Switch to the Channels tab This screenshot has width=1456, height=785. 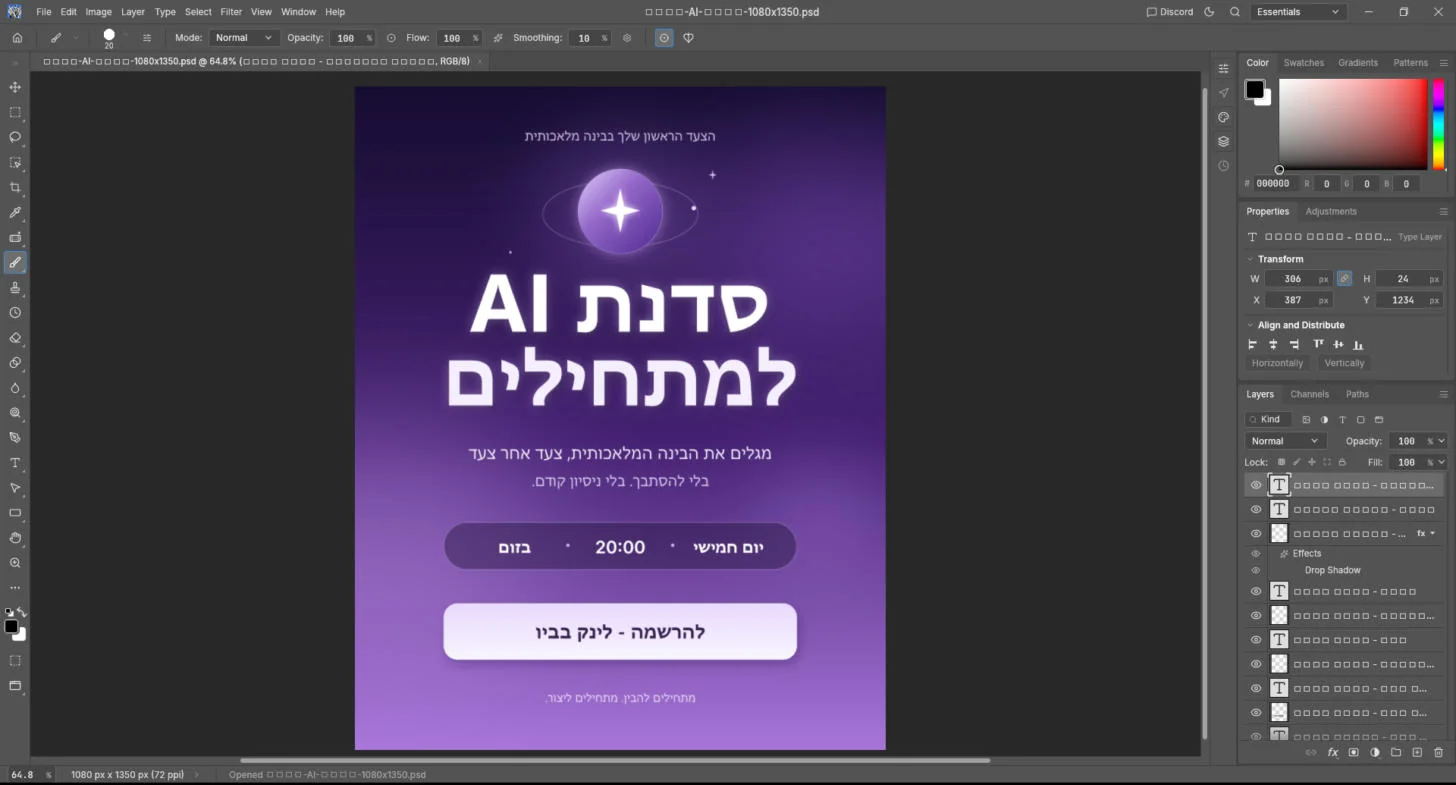click(1309, 394)
